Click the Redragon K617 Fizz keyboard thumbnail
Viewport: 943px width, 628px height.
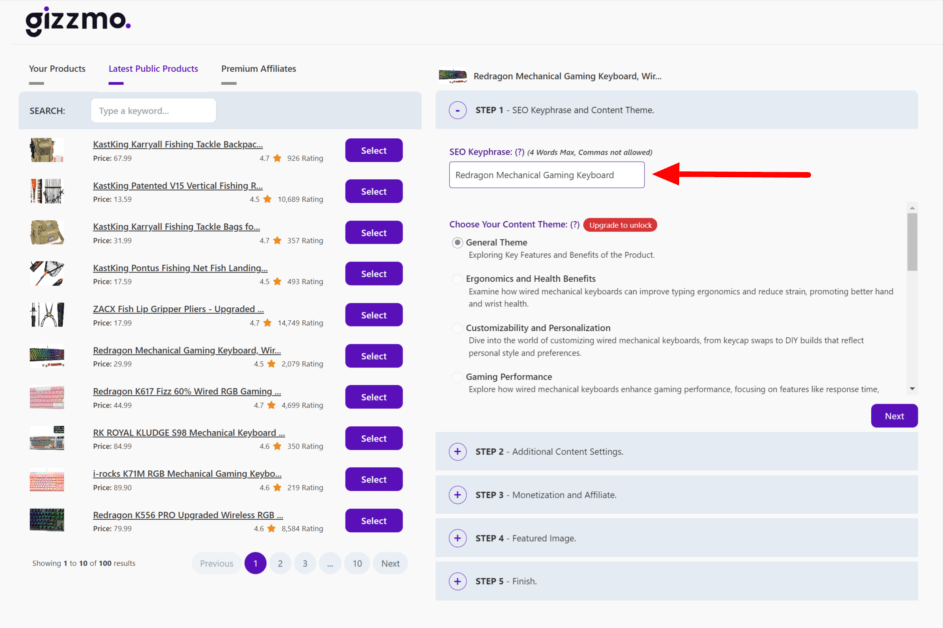point(47,397)
